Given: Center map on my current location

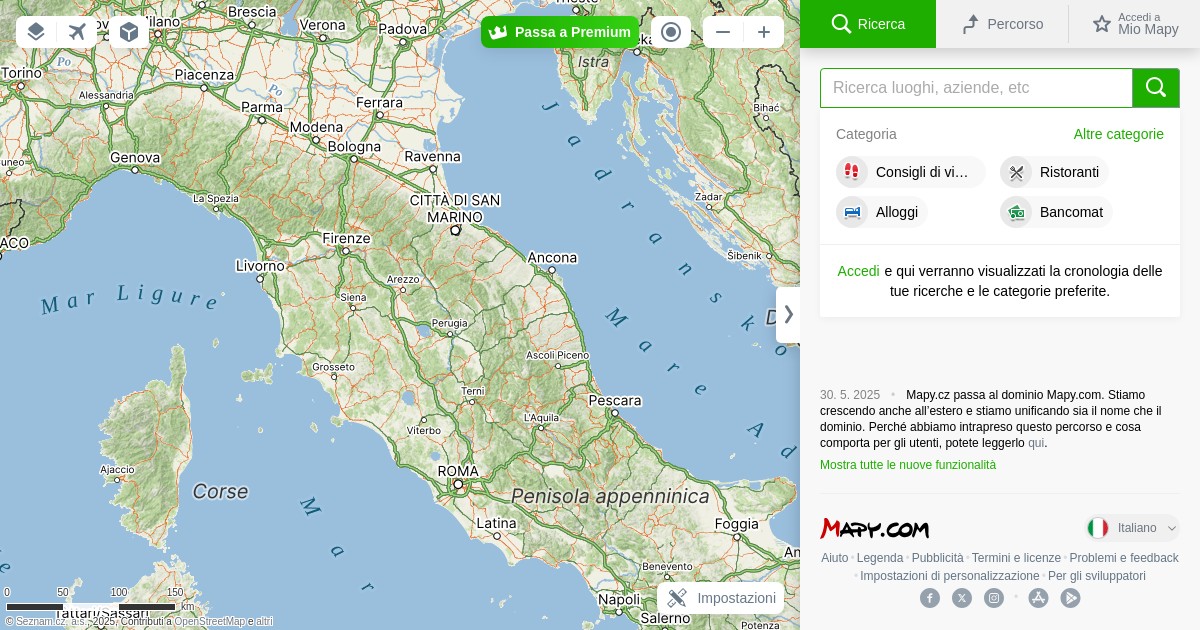Looking at the screenshot, I should (x=671, y=32).
